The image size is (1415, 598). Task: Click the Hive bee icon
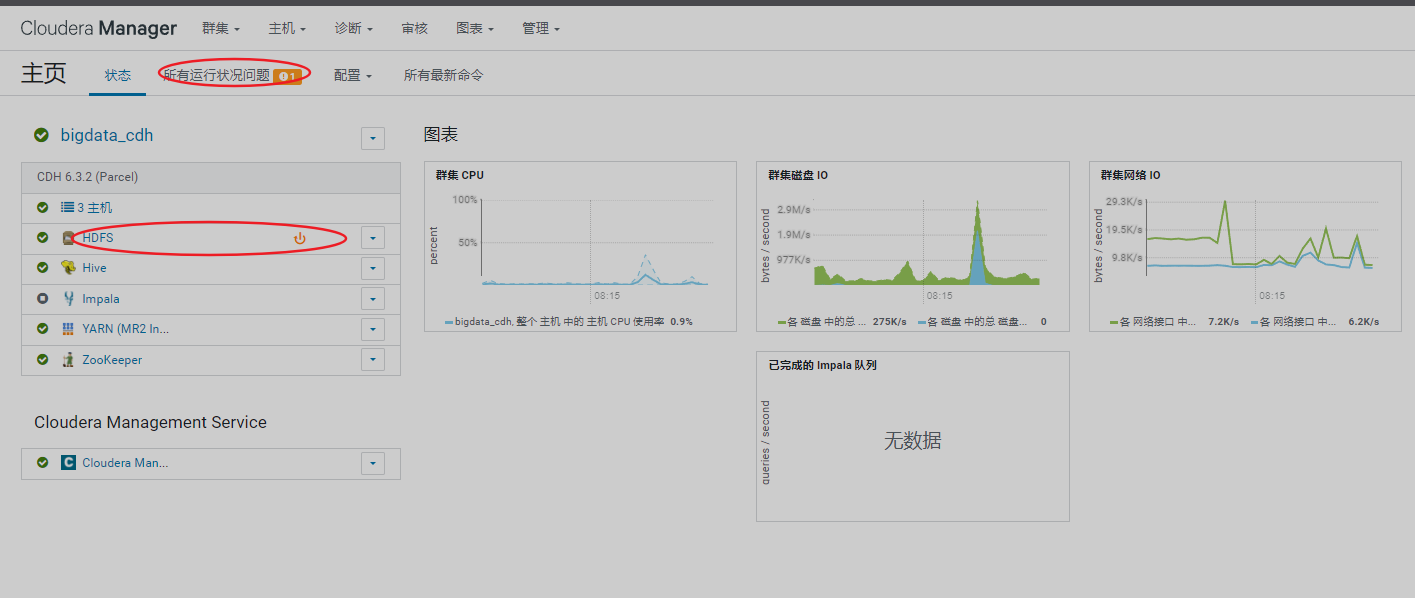pyautogui.click(x=68, y=268)
